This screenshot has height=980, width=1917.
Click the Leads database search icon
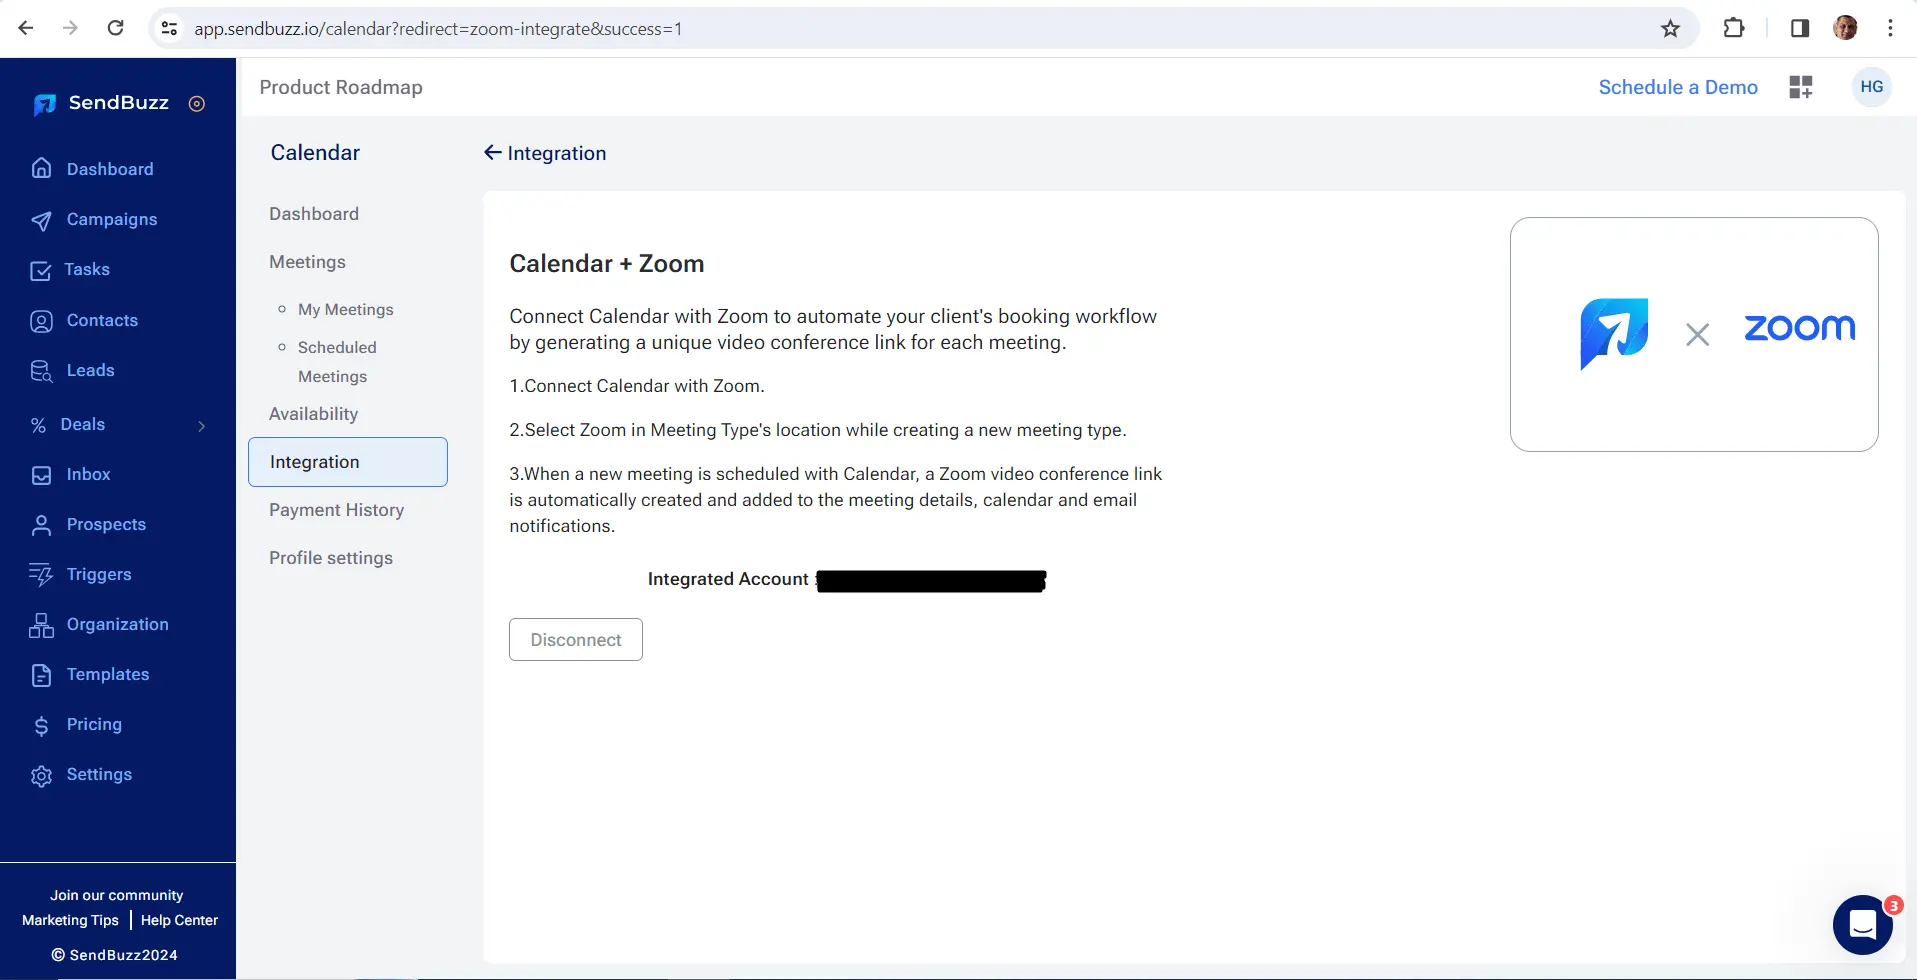pos(41,371)
